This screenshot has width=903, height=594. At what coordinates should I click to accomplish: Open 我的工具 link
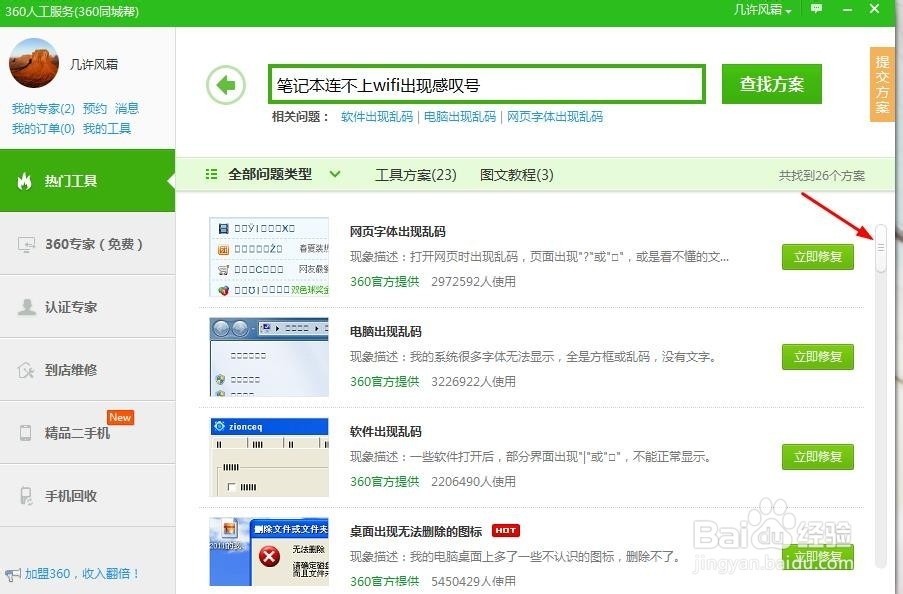coord(107,128)
